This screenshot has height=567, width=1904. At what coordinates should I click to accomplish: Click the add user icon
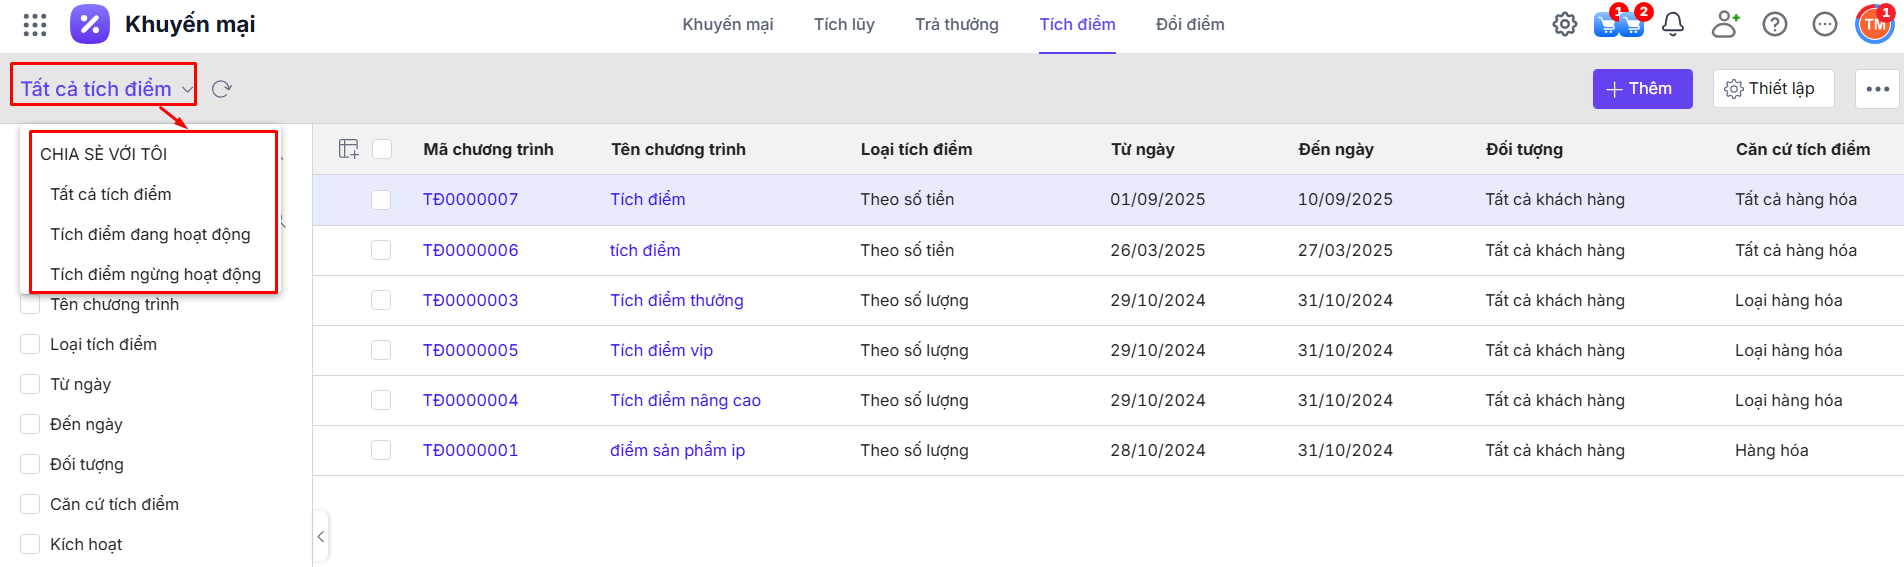[1725, 25]
